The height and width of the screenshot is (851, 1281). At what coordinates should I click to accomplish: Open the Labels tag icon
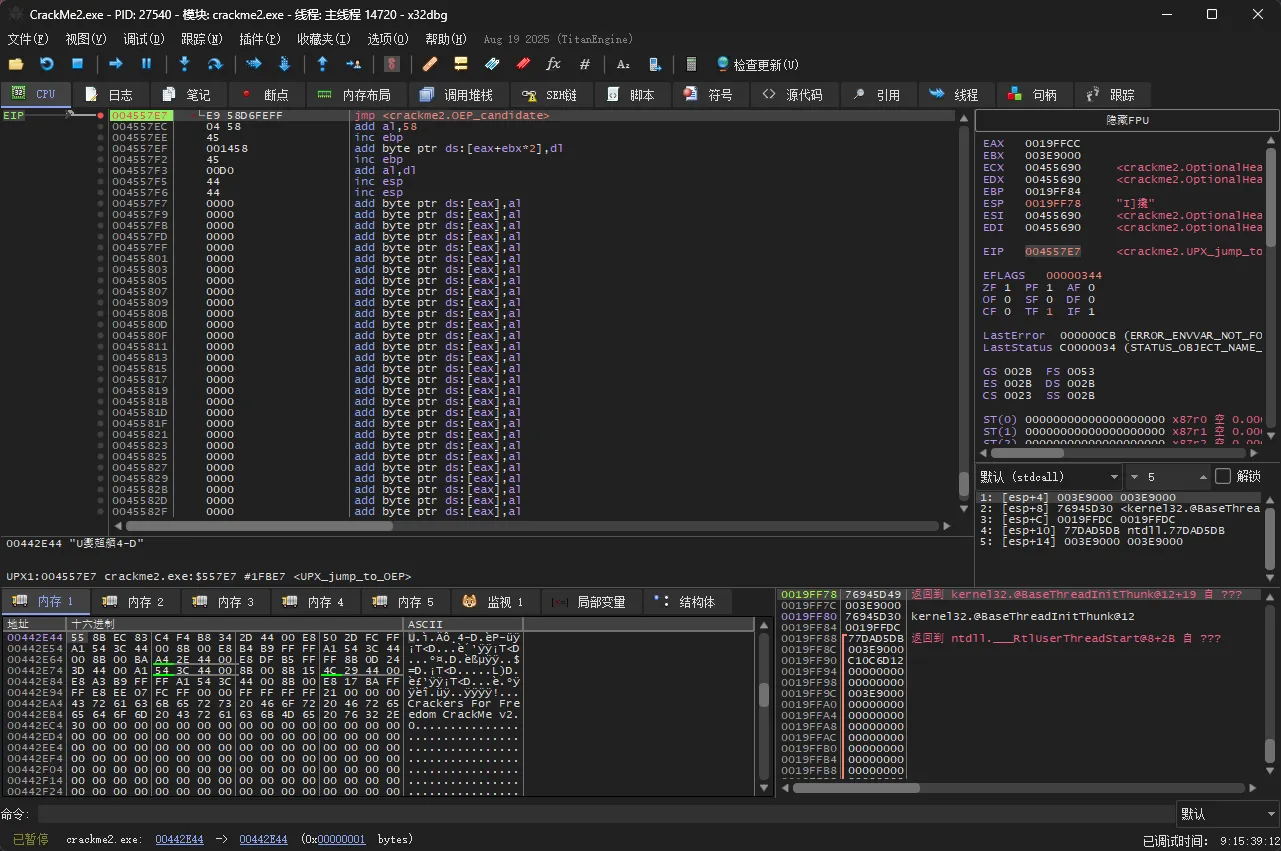click(491, 64)
